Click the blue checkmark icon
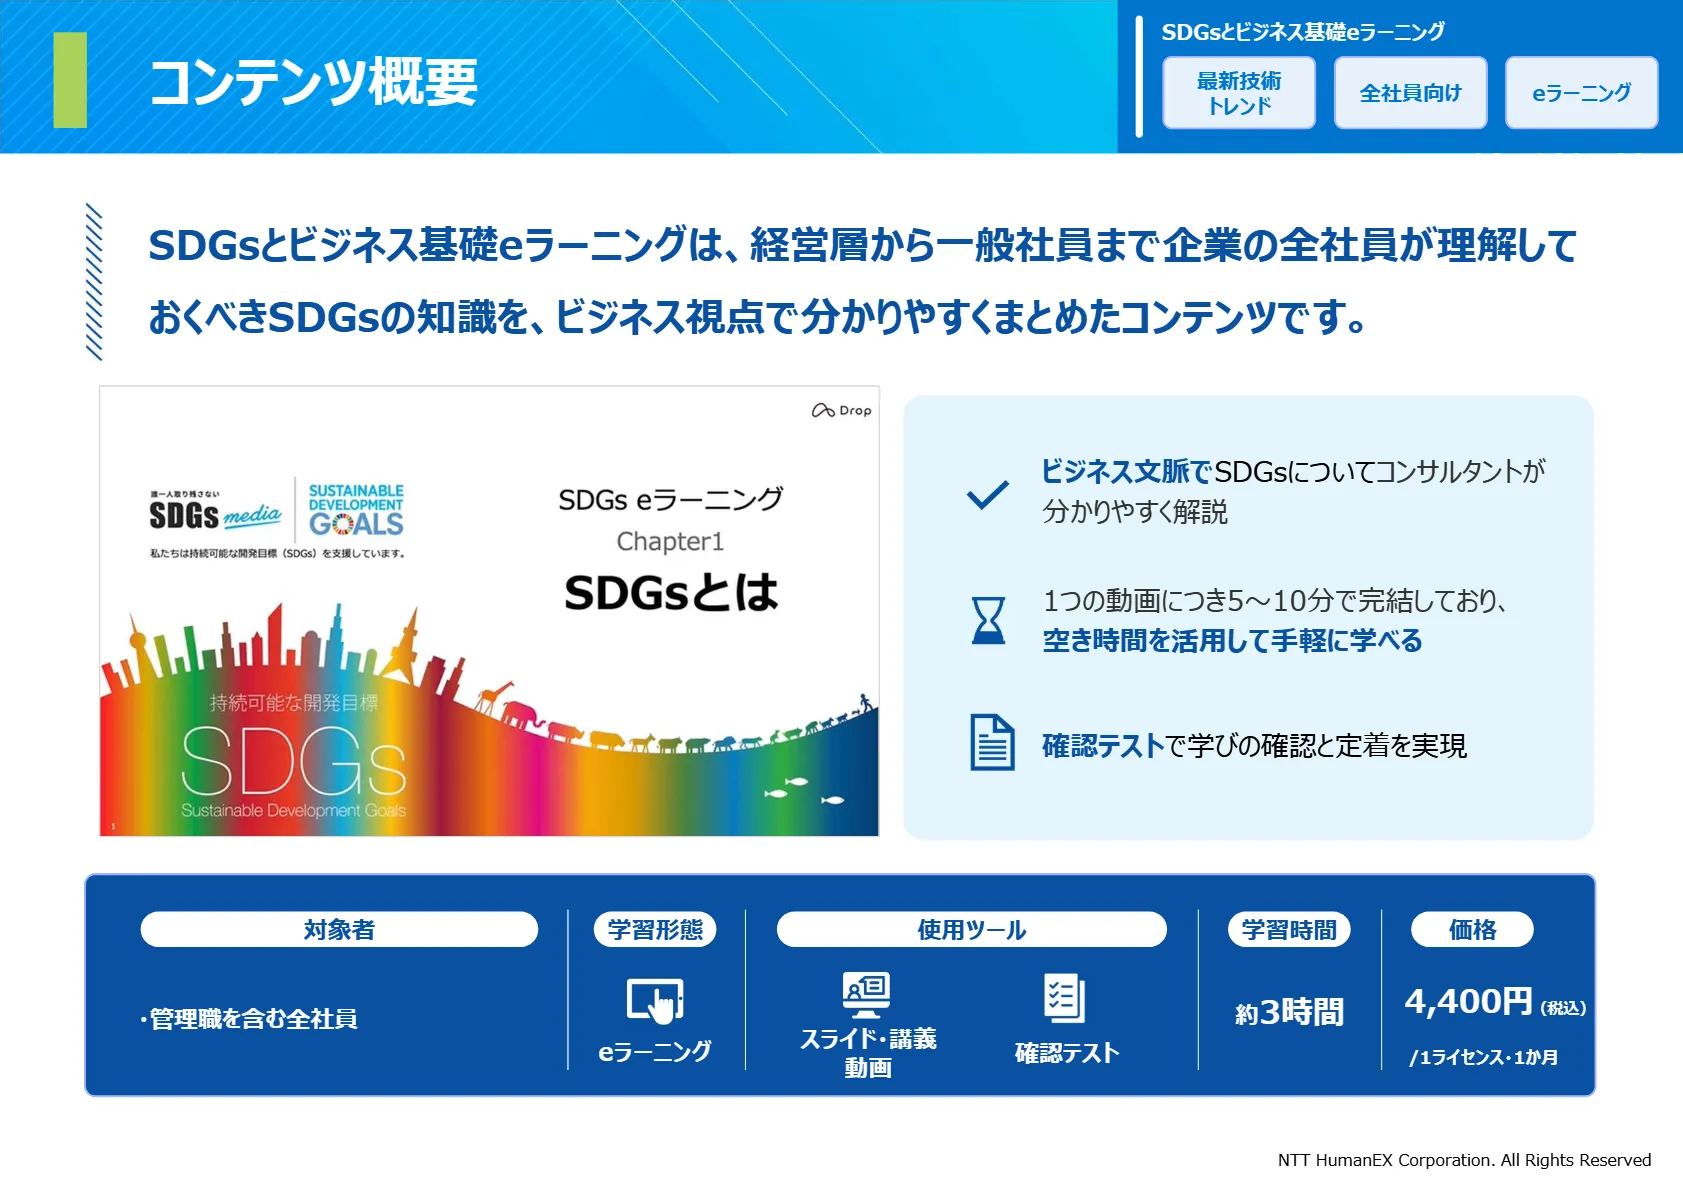Image resolution: width=1683 pixels, height=1190 pixels. [x=988, y=495]
